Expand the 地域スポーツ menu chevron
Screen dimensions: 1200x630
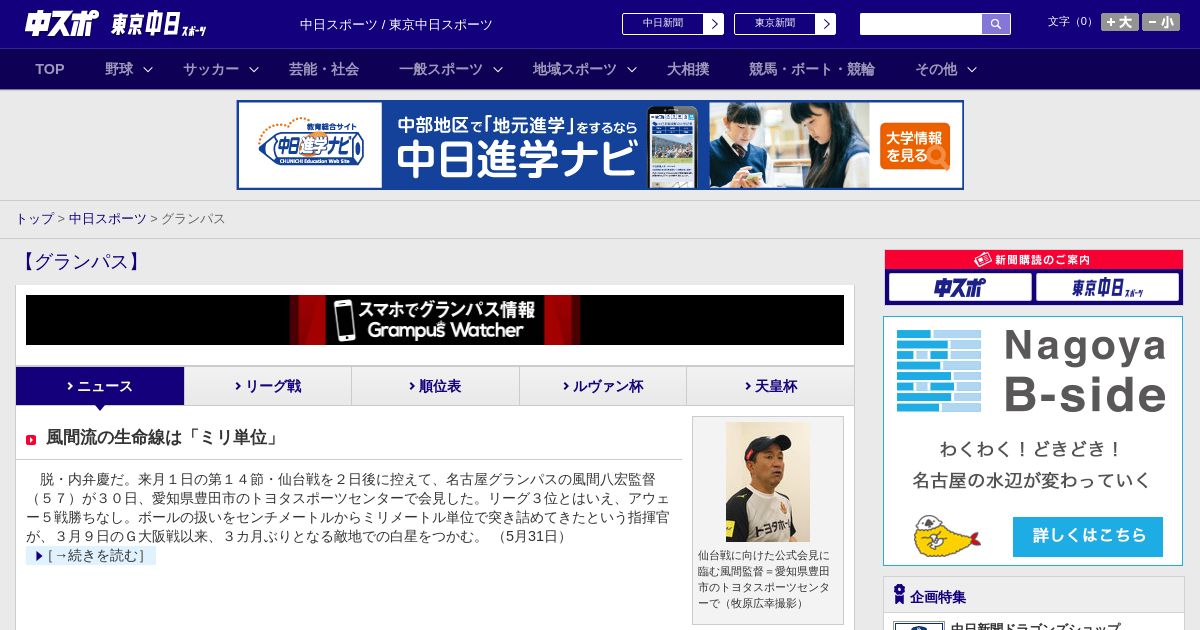632,69
